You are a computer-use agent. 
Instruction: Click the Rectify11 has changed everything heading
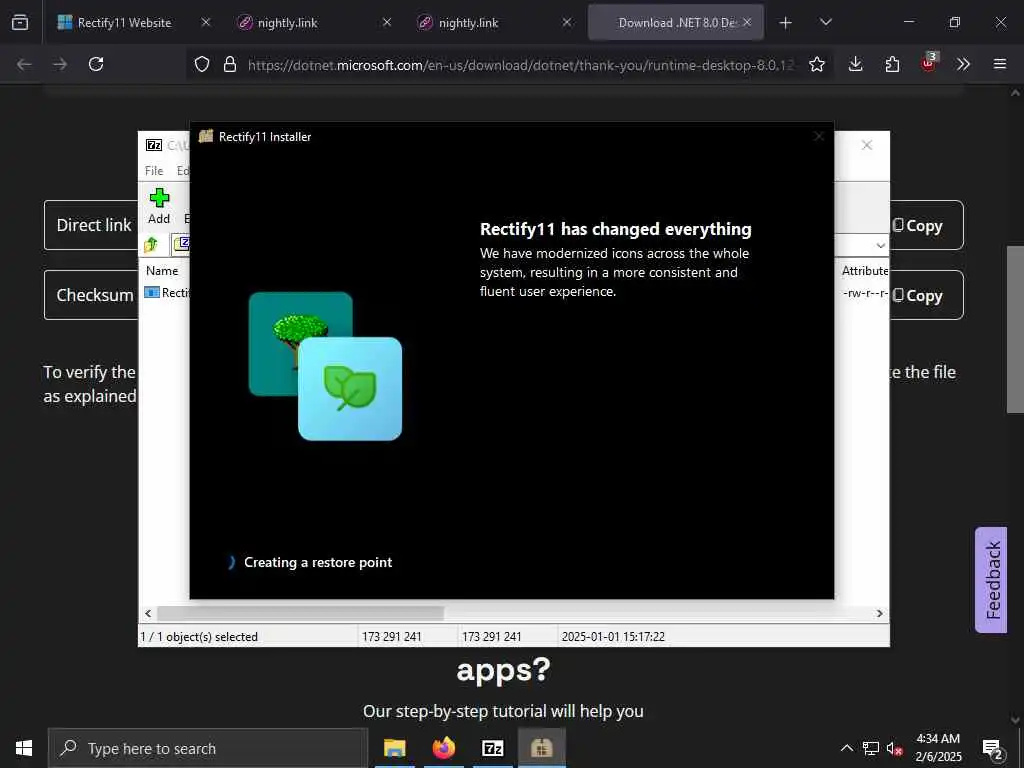point(615,229)
